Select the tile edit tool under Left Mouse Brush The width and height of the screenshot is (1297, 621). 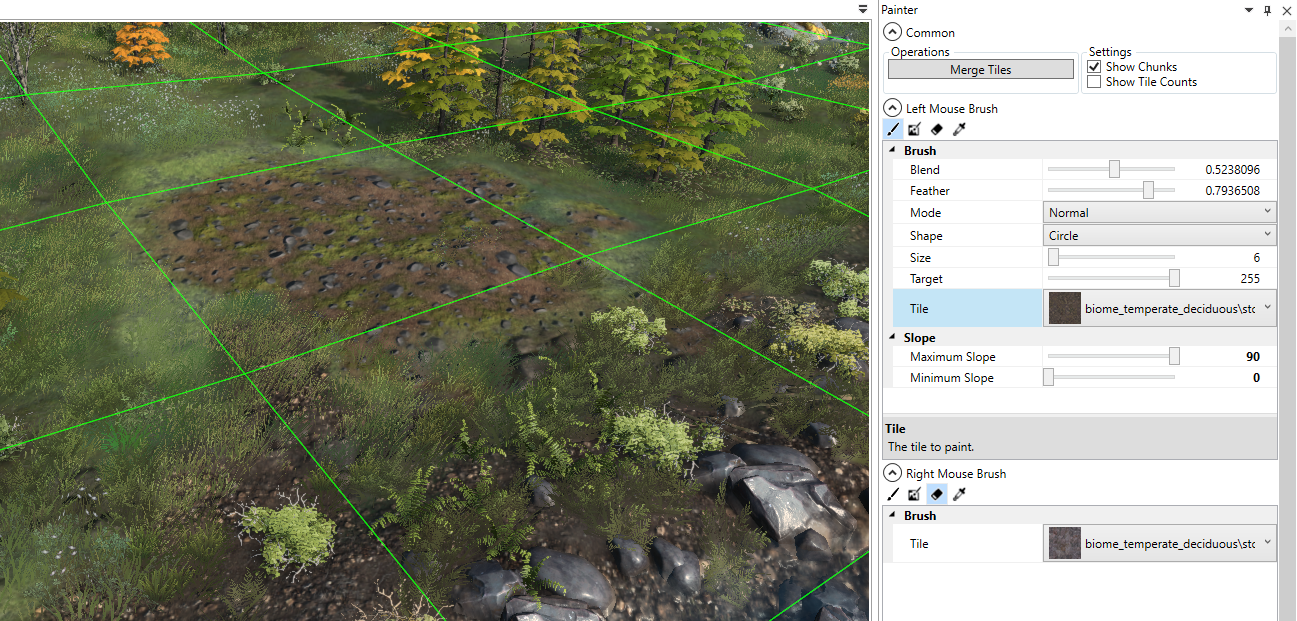pyautogui.click(x=914, y=129)
